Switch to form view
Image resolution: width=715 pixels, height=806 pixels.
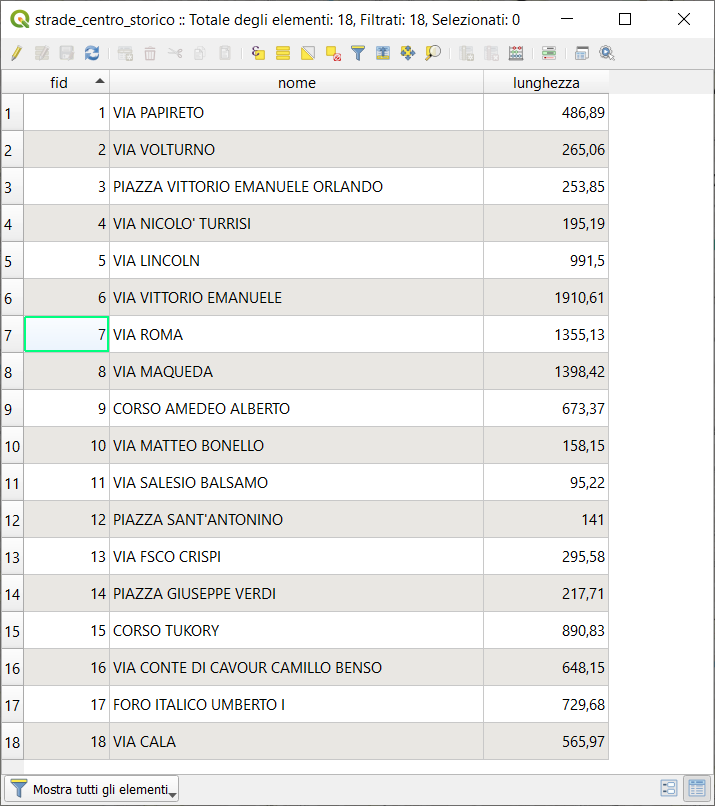tap(669, 788)
